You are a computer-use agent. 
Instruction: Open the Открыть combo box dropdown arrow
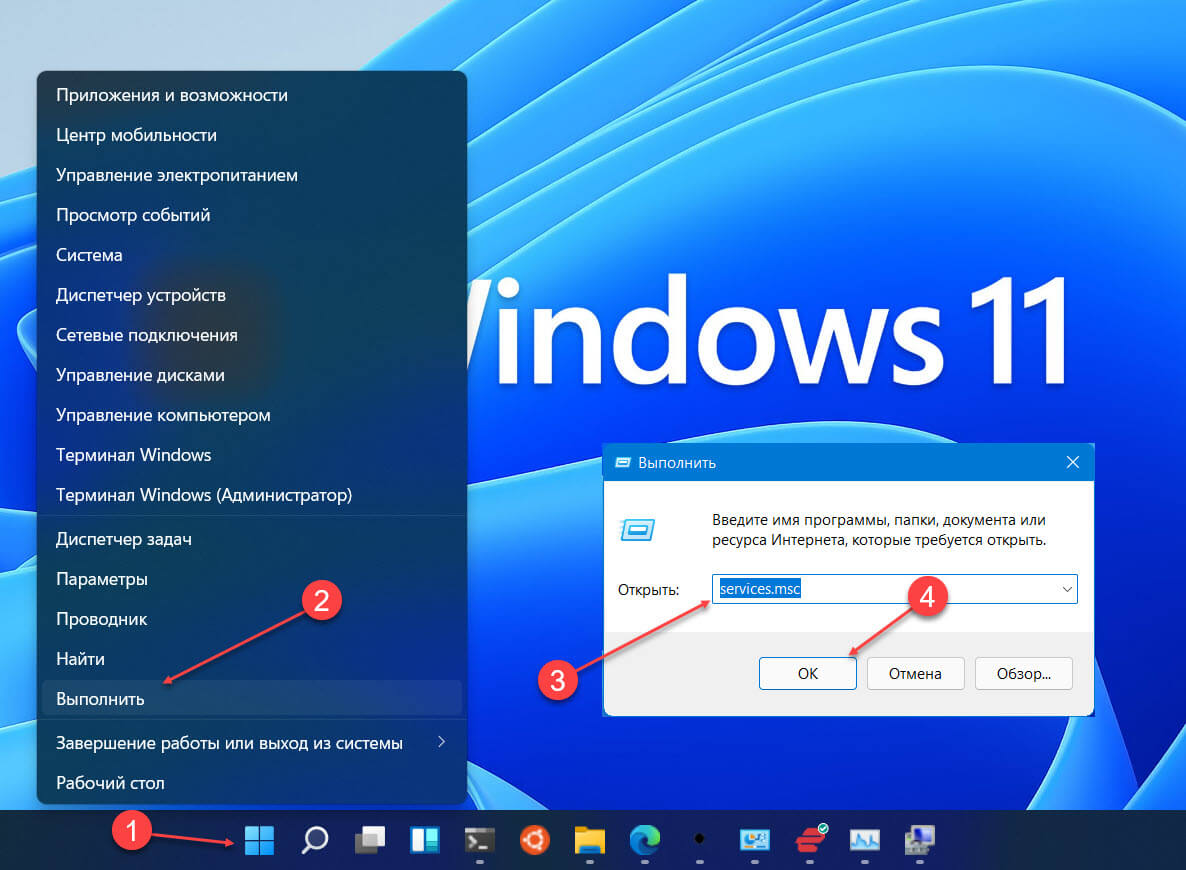pos(1066,589)
